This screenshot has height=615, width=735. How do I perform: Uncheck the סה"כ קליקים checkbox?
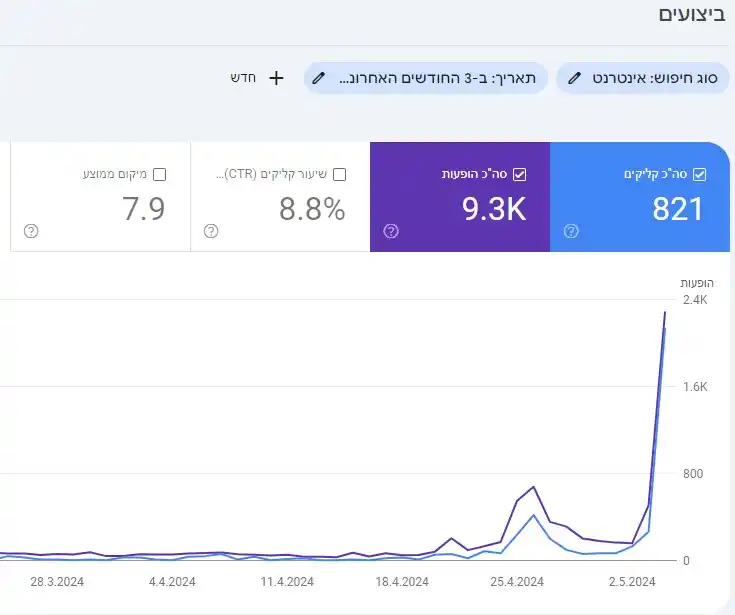[699, 174]
